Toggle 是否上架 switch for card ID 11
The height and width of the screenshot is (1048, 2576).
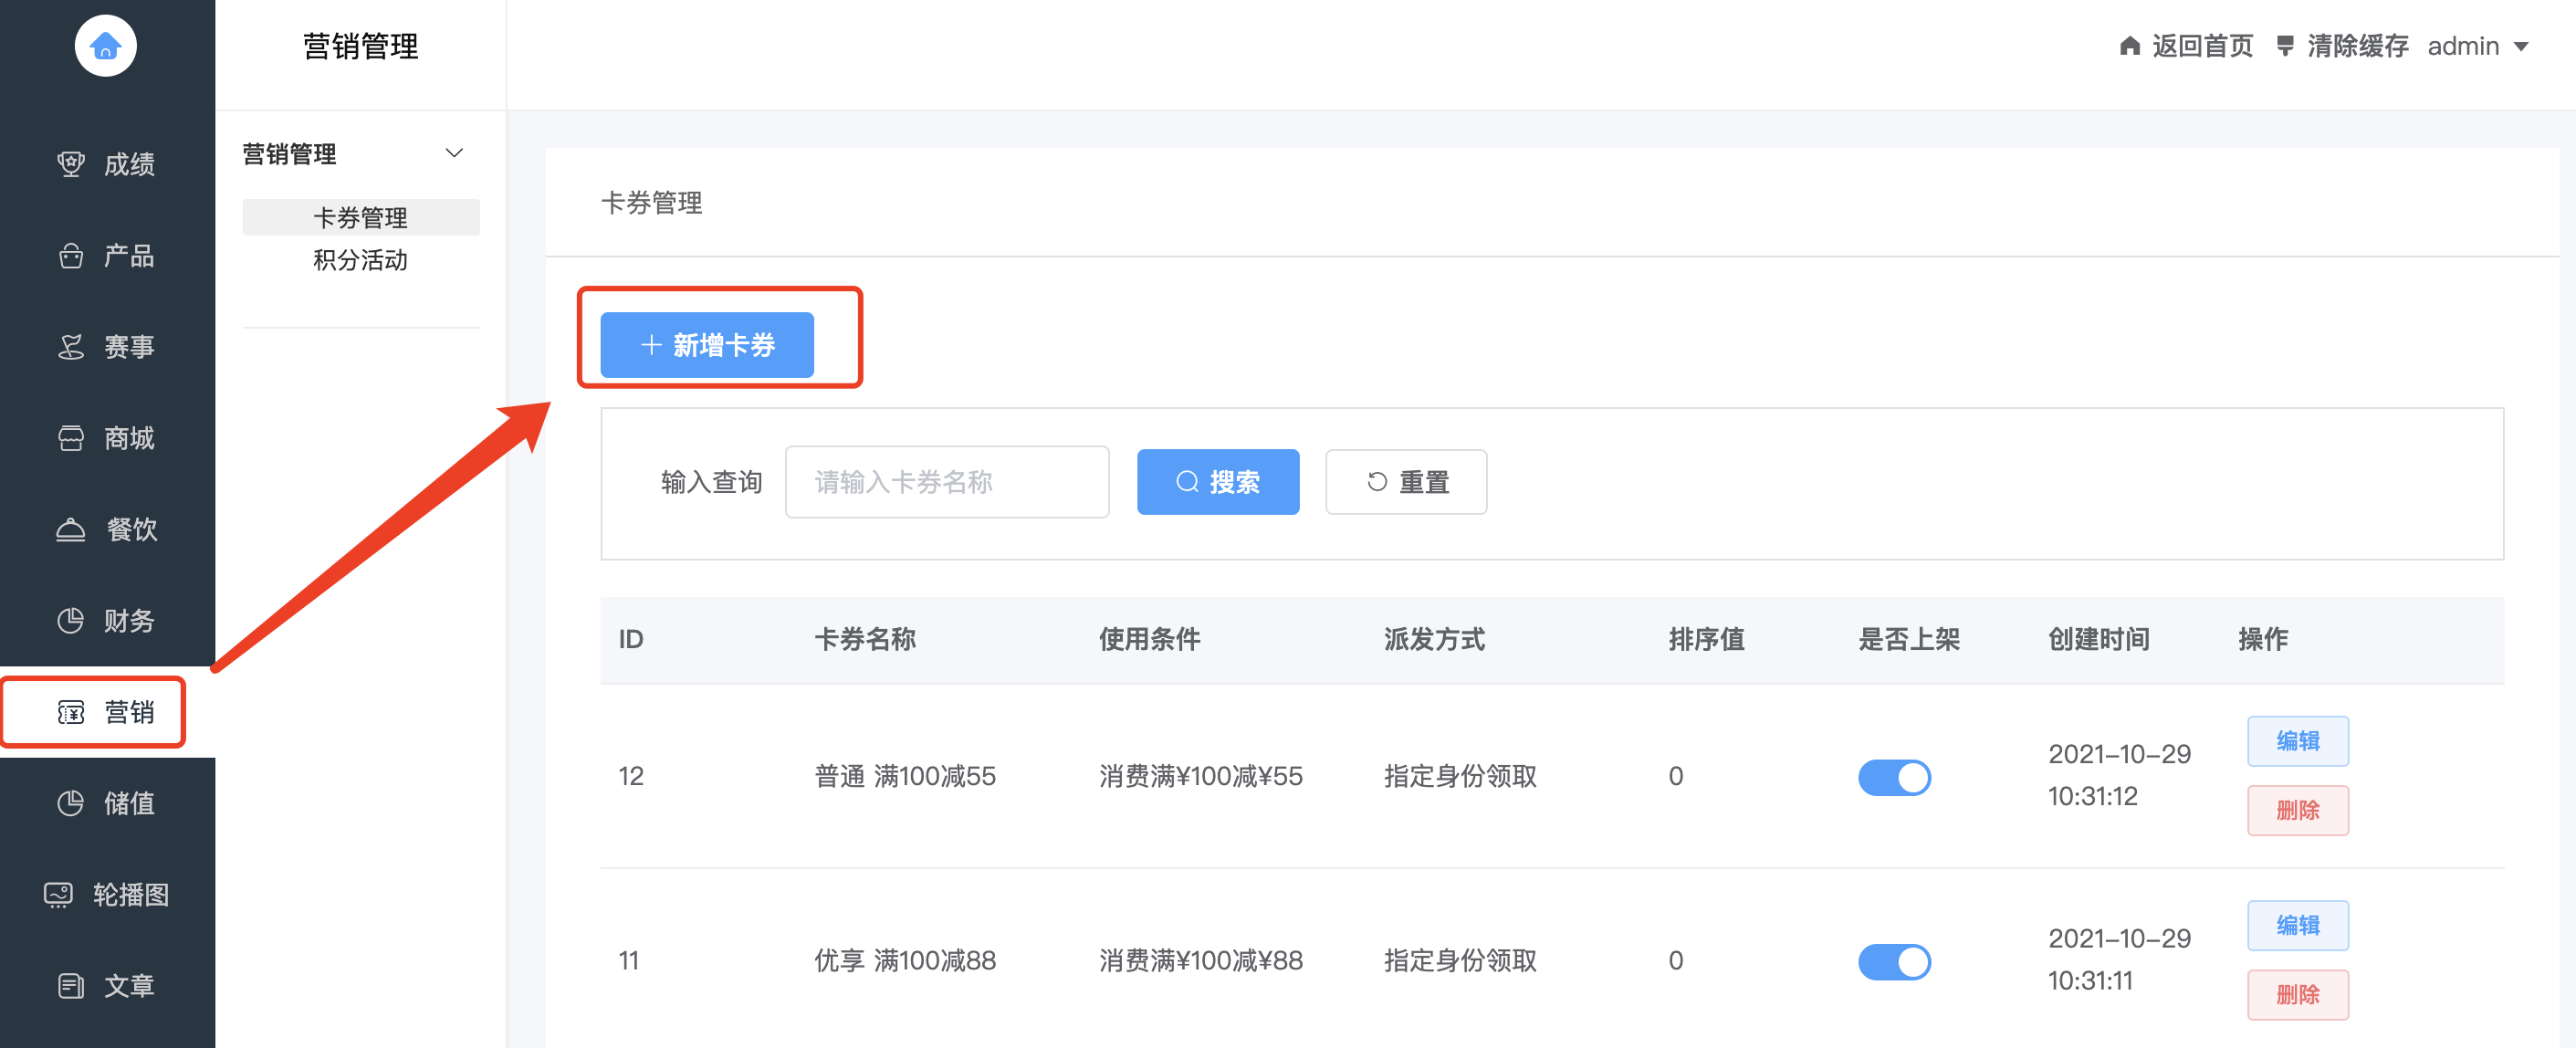[x=1894, y=962]
